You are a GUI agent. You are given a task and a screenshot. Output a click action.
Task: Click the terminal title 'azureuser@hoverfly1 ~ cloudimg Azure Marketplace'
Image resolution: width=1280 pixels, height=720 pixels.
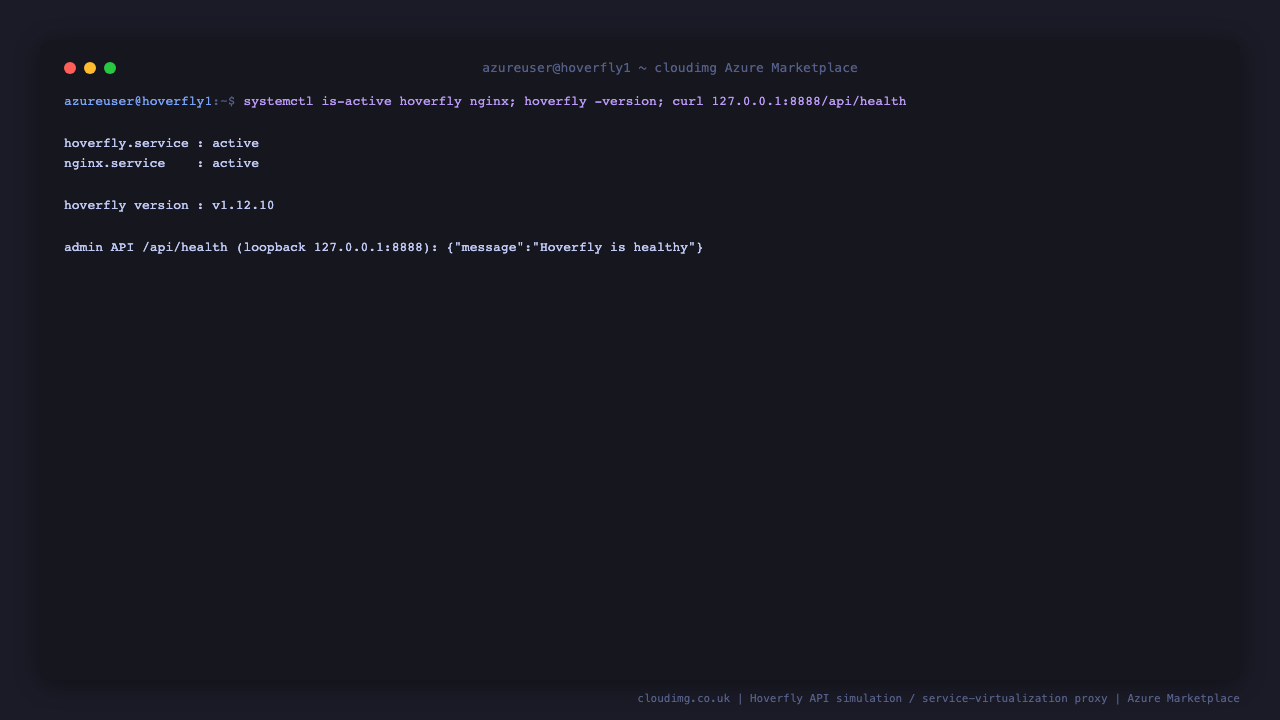pyautogui.click(x=670, y=68)
